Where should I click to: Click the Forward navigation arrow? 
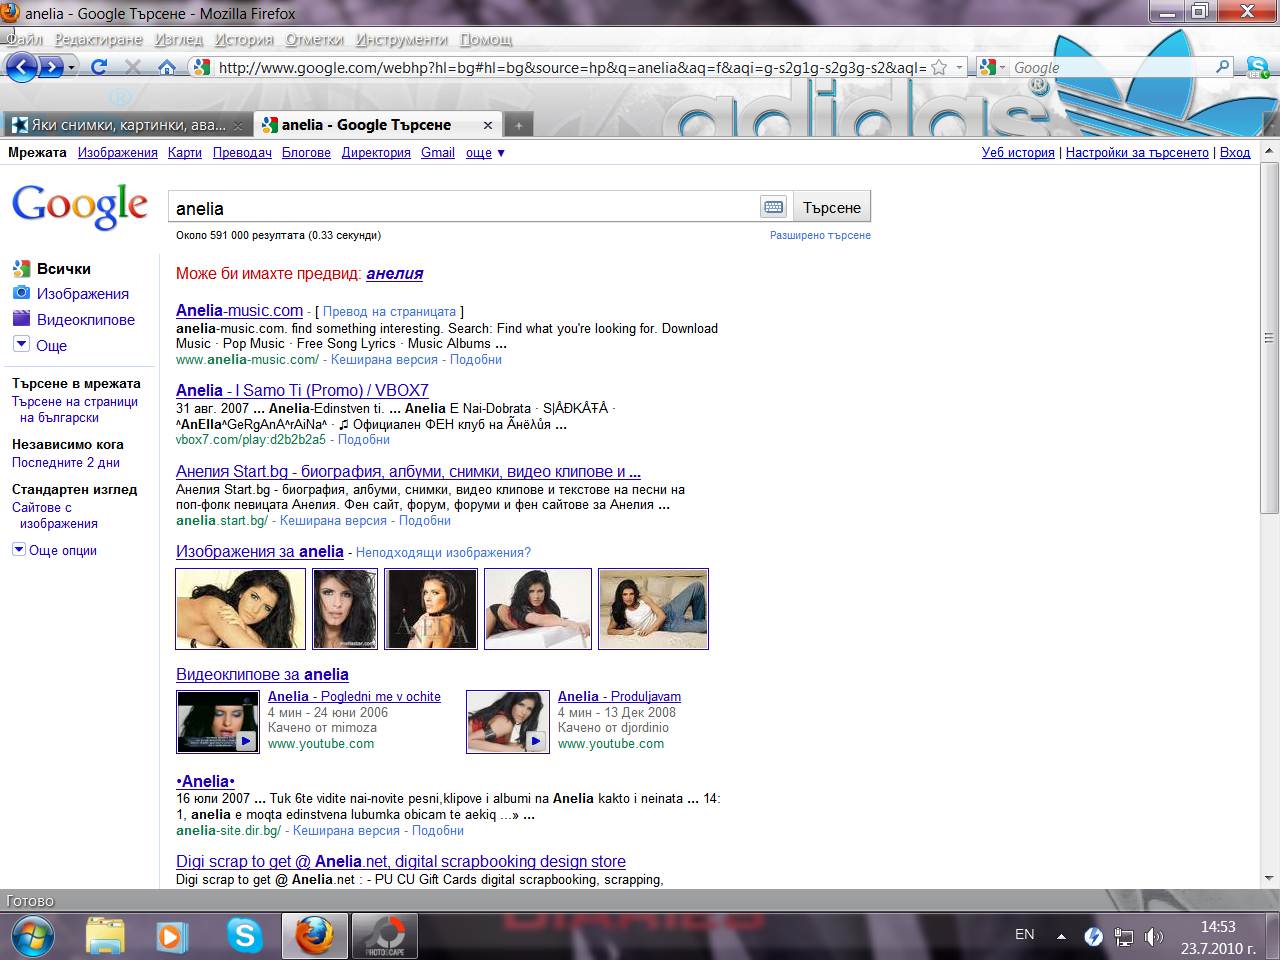[x=50, y=67]
